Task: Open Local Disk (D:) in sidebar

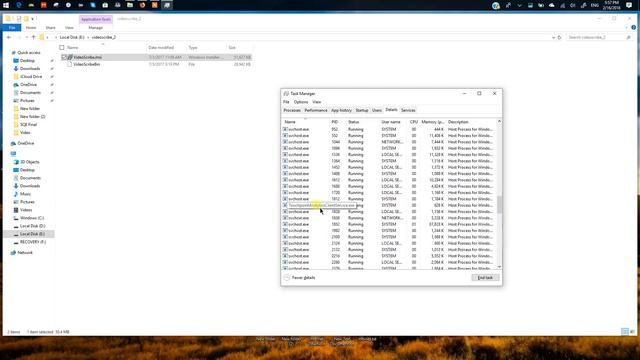Action: point(33,226)
